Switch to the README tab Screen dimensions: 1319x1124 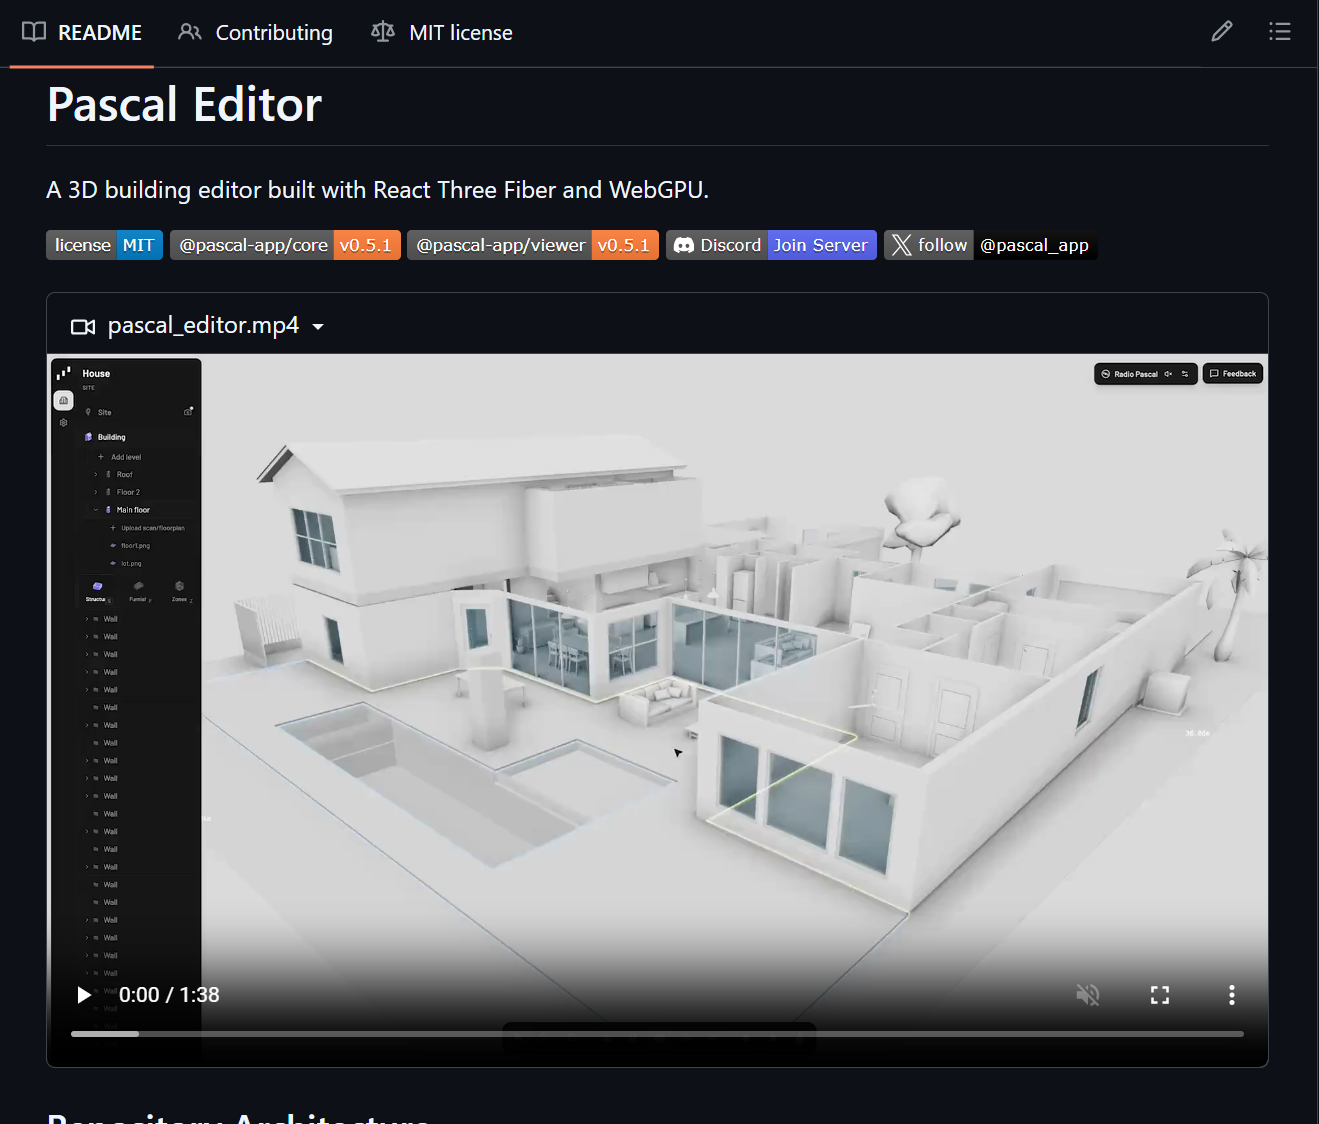point(82,32)
